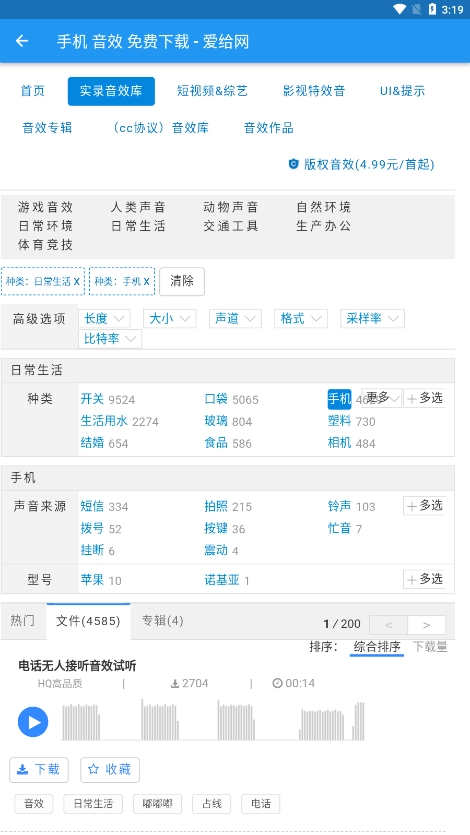
Task: Open the 格式 dropdown
Action: tap(301, 318)
